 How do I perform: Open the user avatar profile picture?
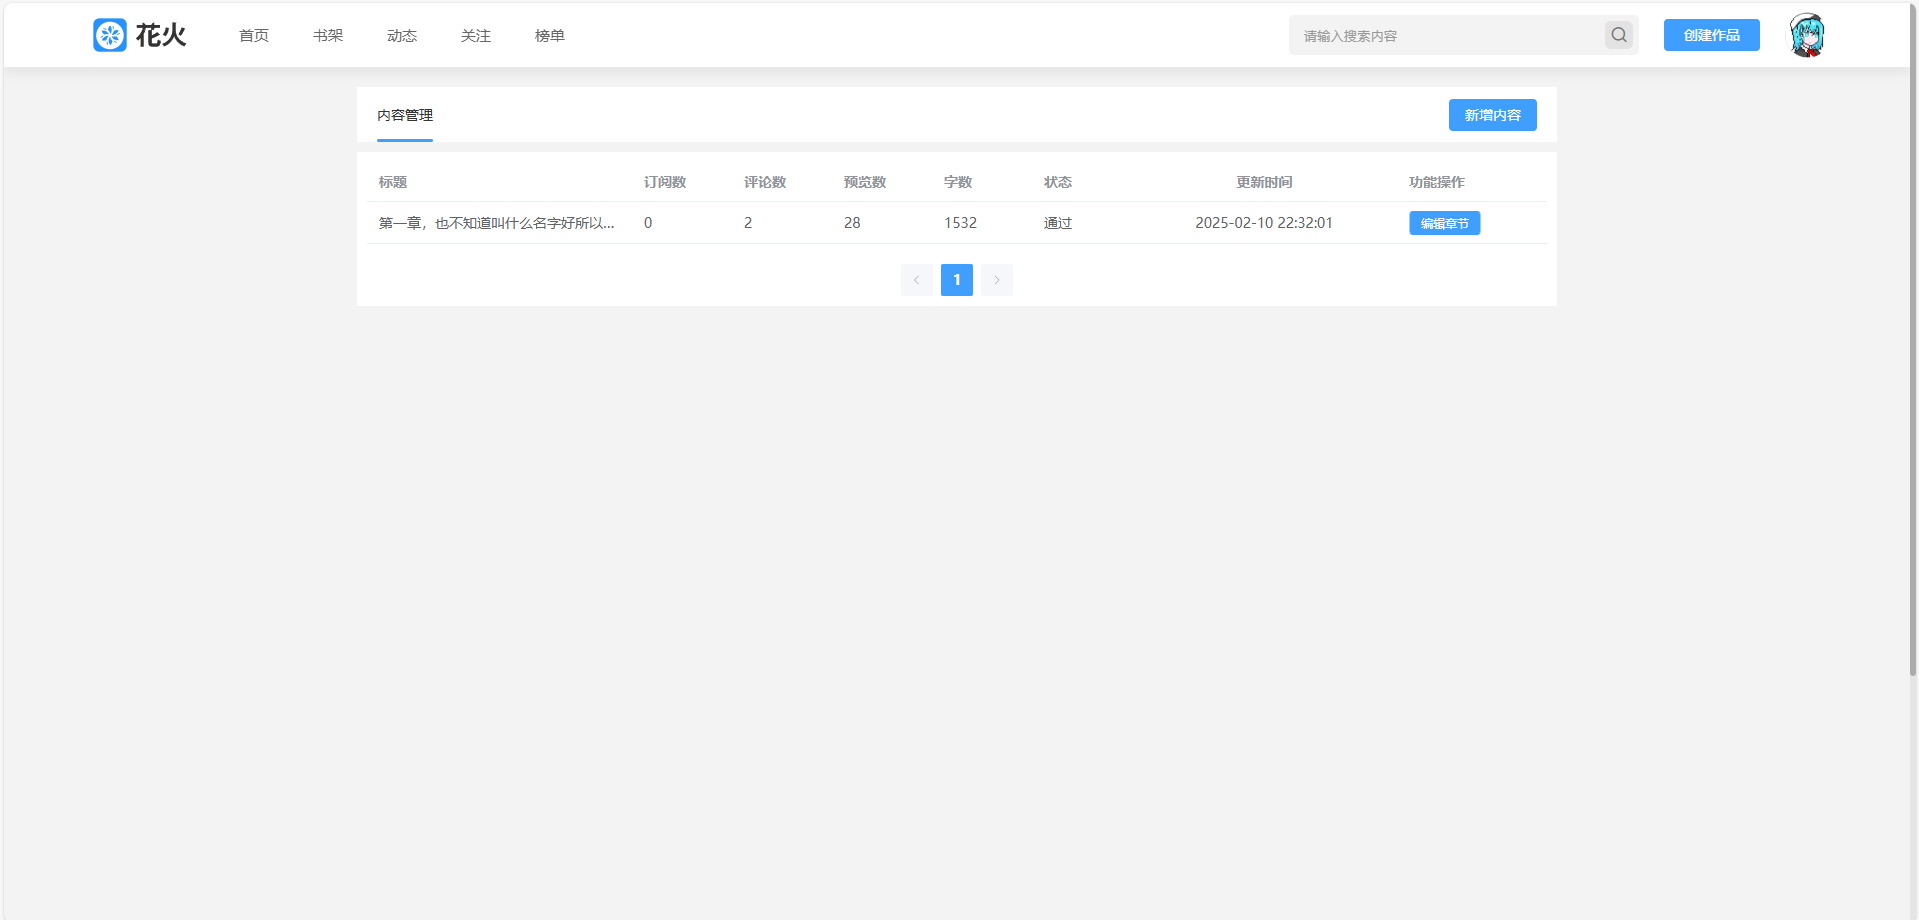(x=1807, y=35)
